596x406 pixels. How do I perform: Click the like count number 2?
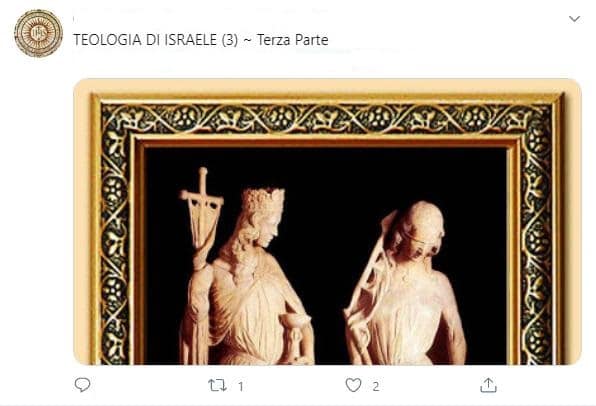[376, 387]
